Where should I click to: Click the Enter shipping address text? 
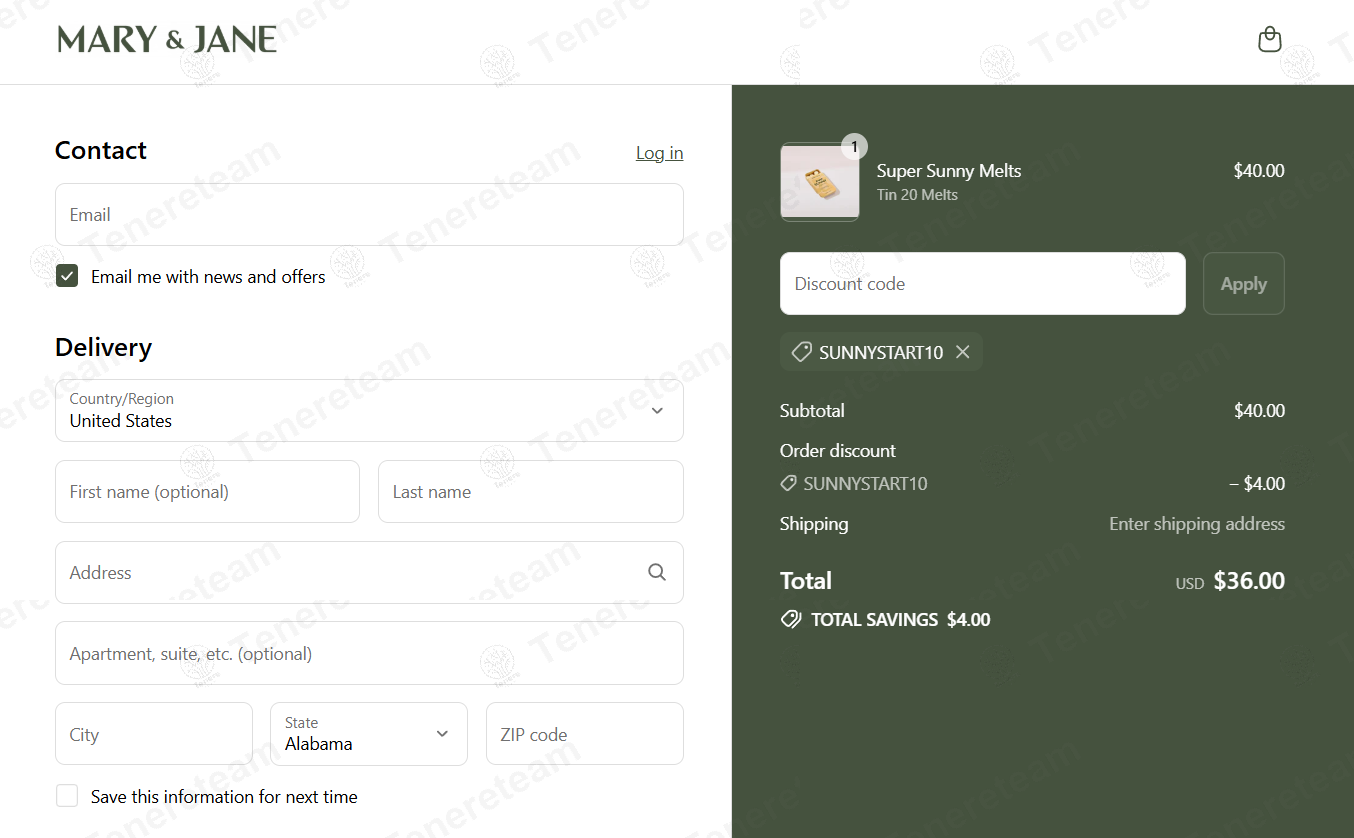pos(1197,524)
